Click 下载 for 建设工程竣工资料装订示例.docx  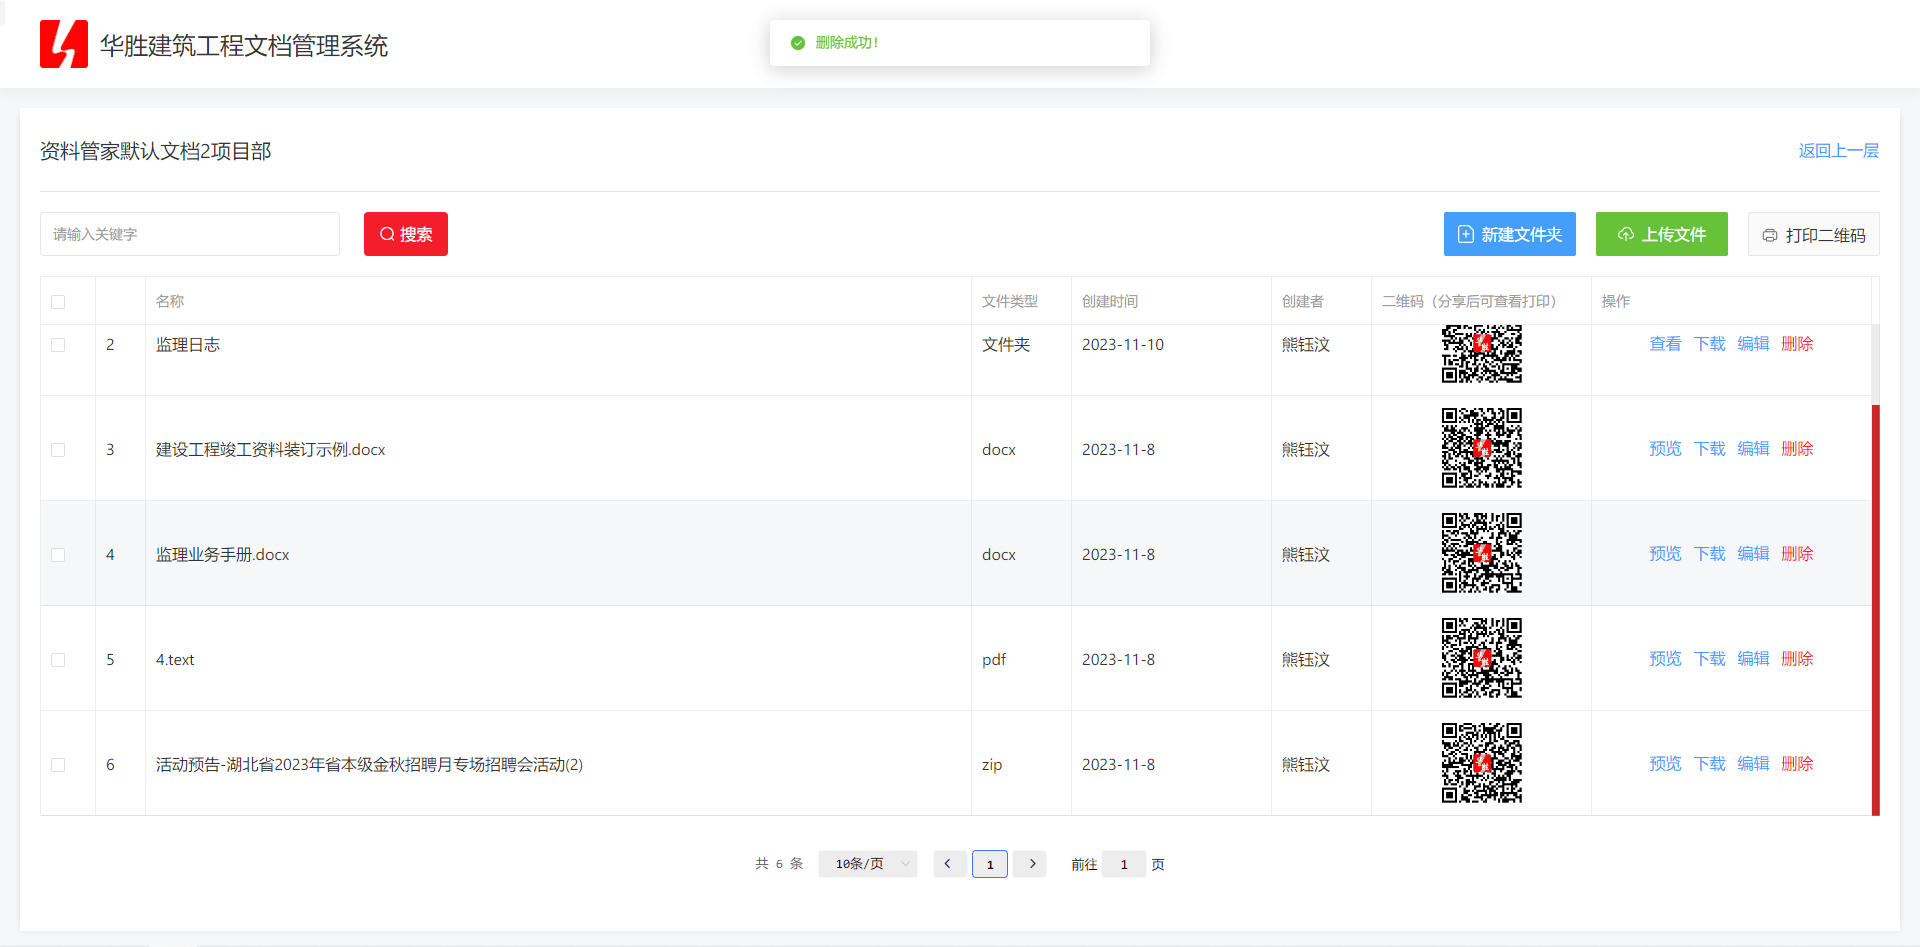tap(1710, 449)
